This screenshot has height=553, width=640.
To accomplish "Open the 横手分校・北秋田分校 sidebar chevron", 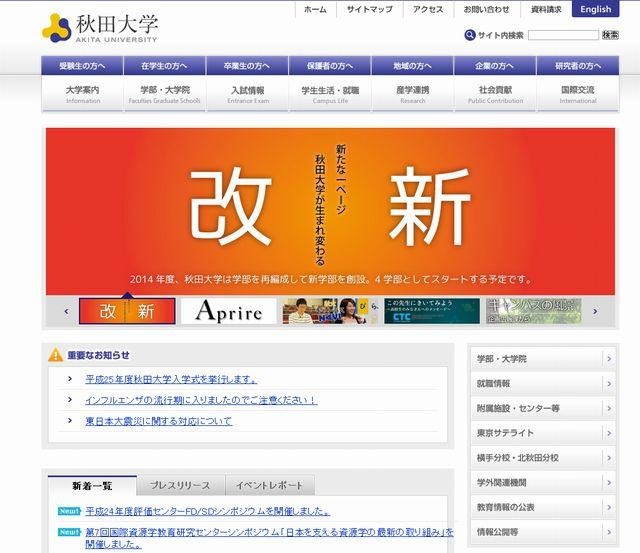I will 609,458.
